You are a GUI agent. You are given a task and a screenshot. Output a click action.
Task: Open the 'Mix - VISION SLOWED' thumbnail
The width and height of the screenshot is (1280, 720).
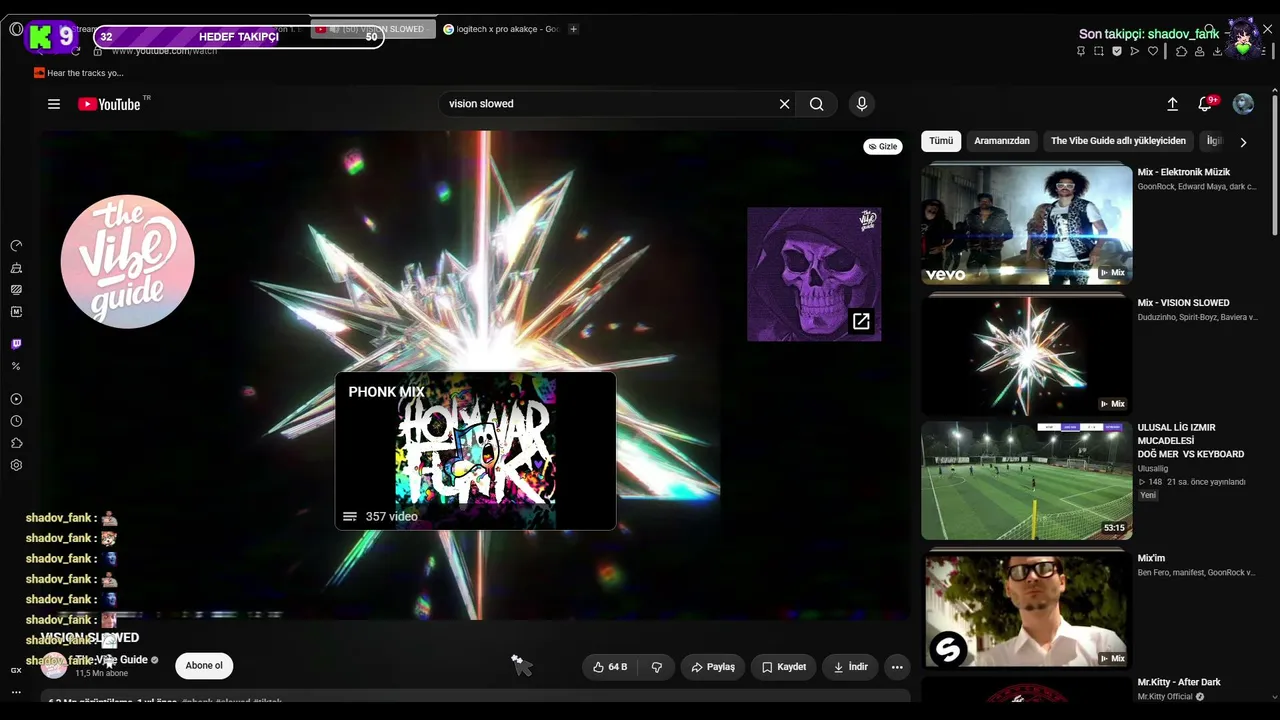[x=1027, y=355]
